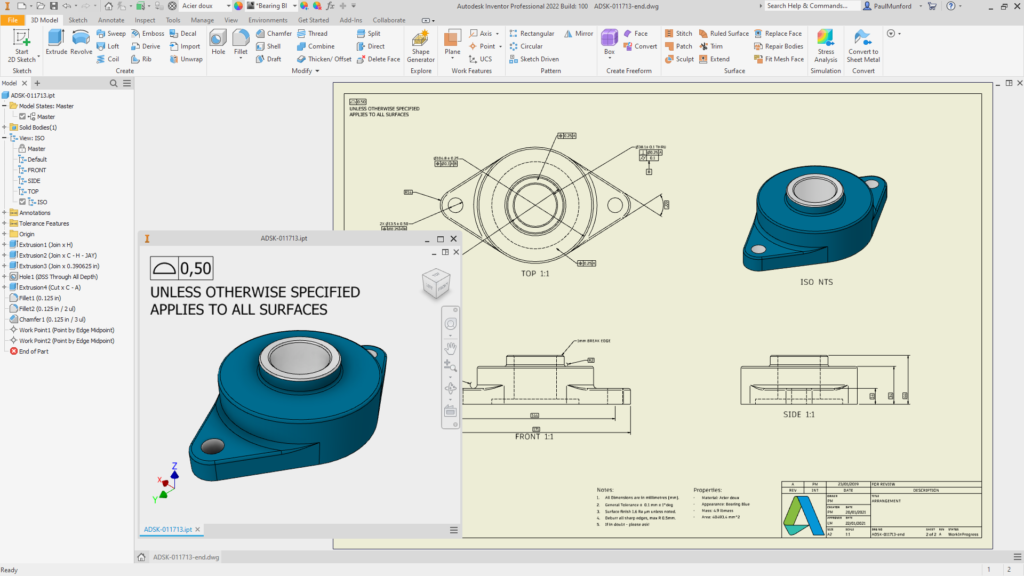Image resolution: width=1024 pixels, height=576 pixels.
Task: Start a 2D Sketch
Action: (22, 46)
